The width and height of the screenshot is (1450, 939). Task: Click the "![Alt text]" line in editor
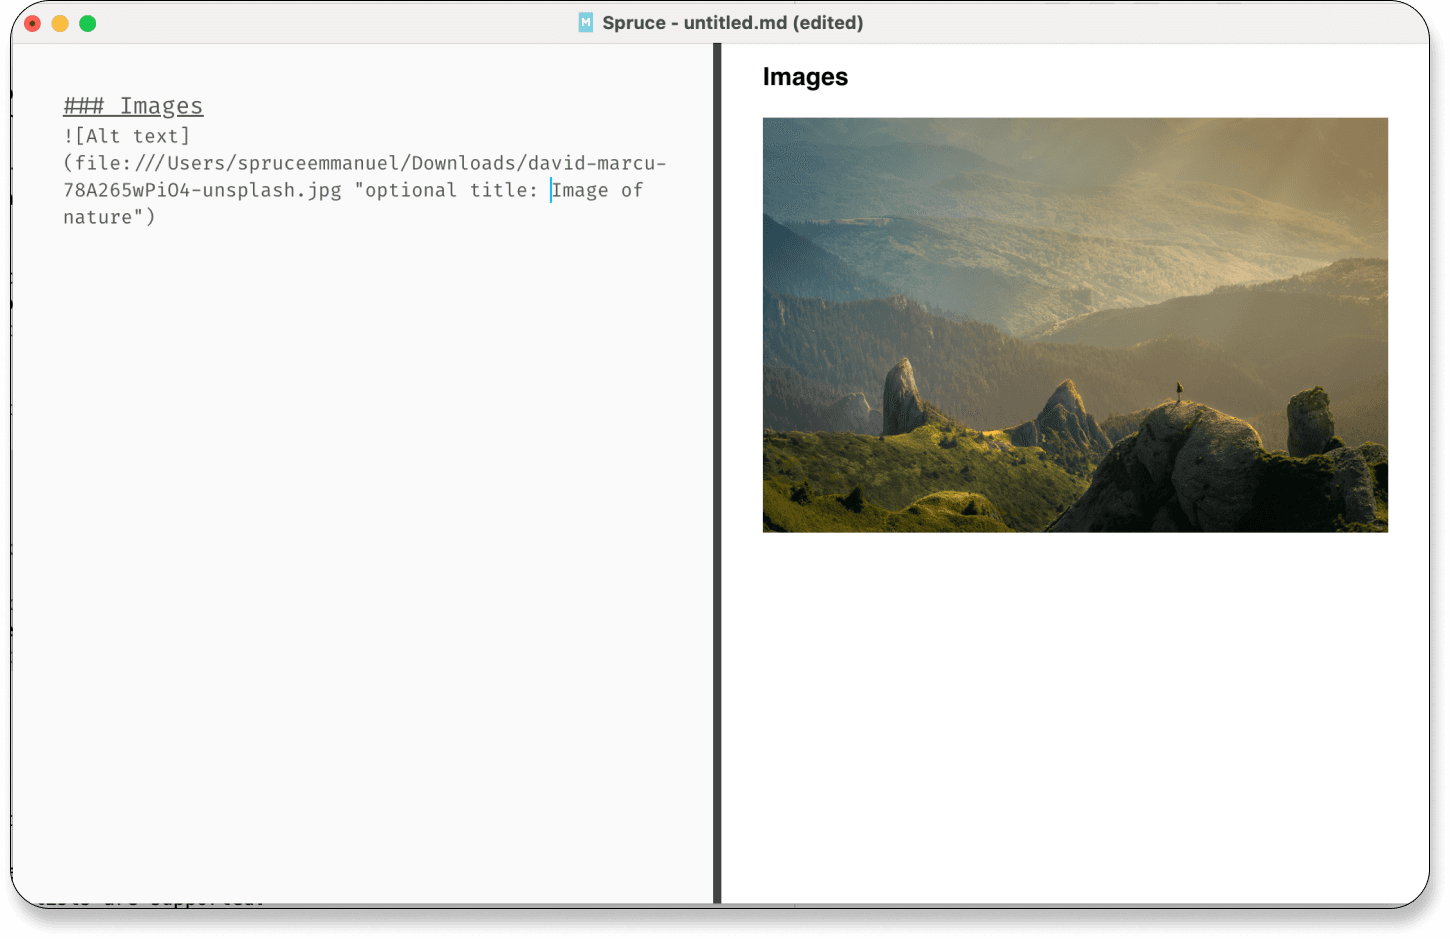(x=126, y=136)
